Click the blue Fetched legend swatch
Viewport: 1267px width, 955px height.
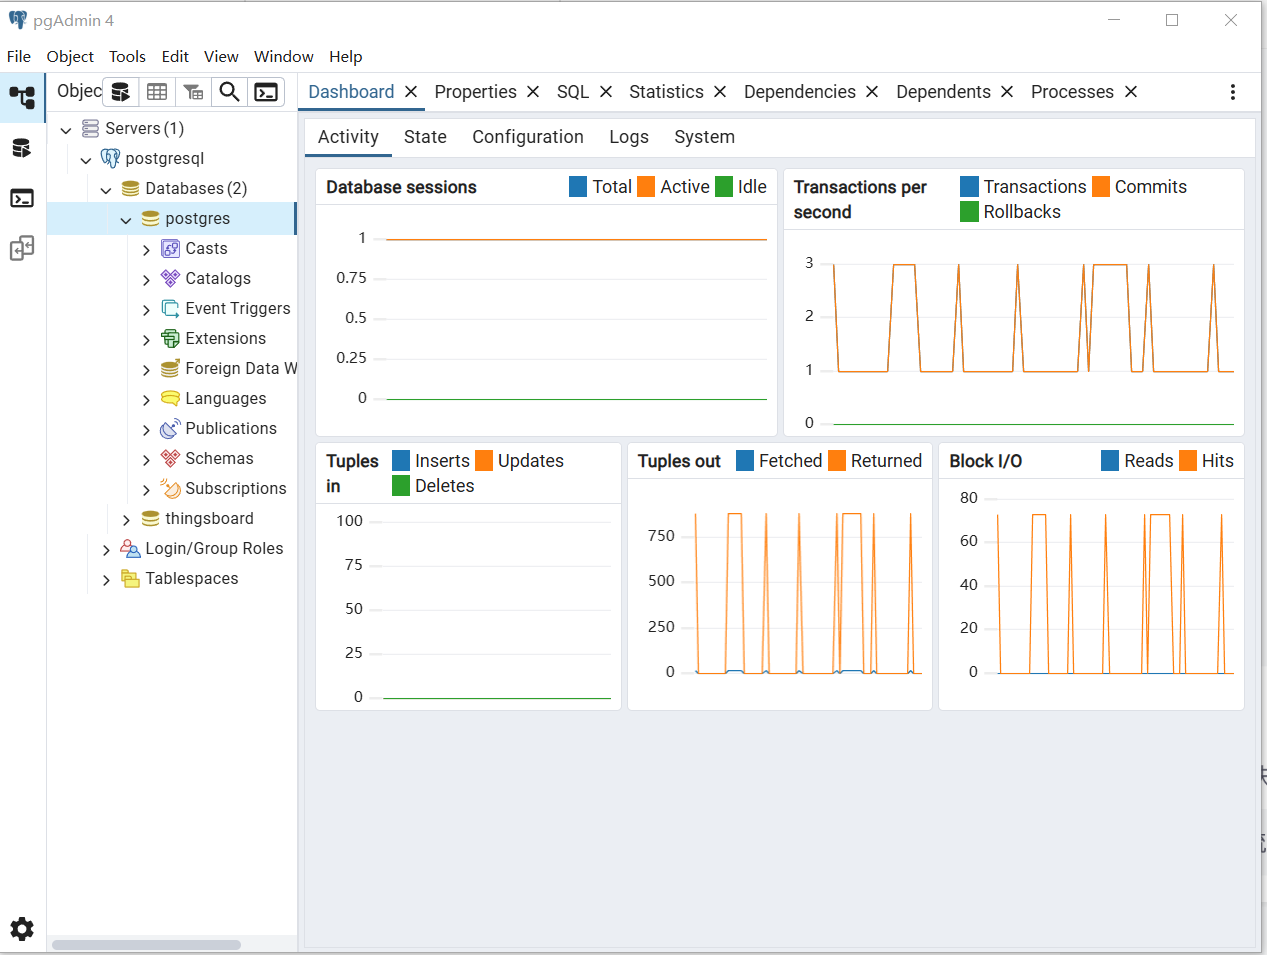[x=745, y=461]
